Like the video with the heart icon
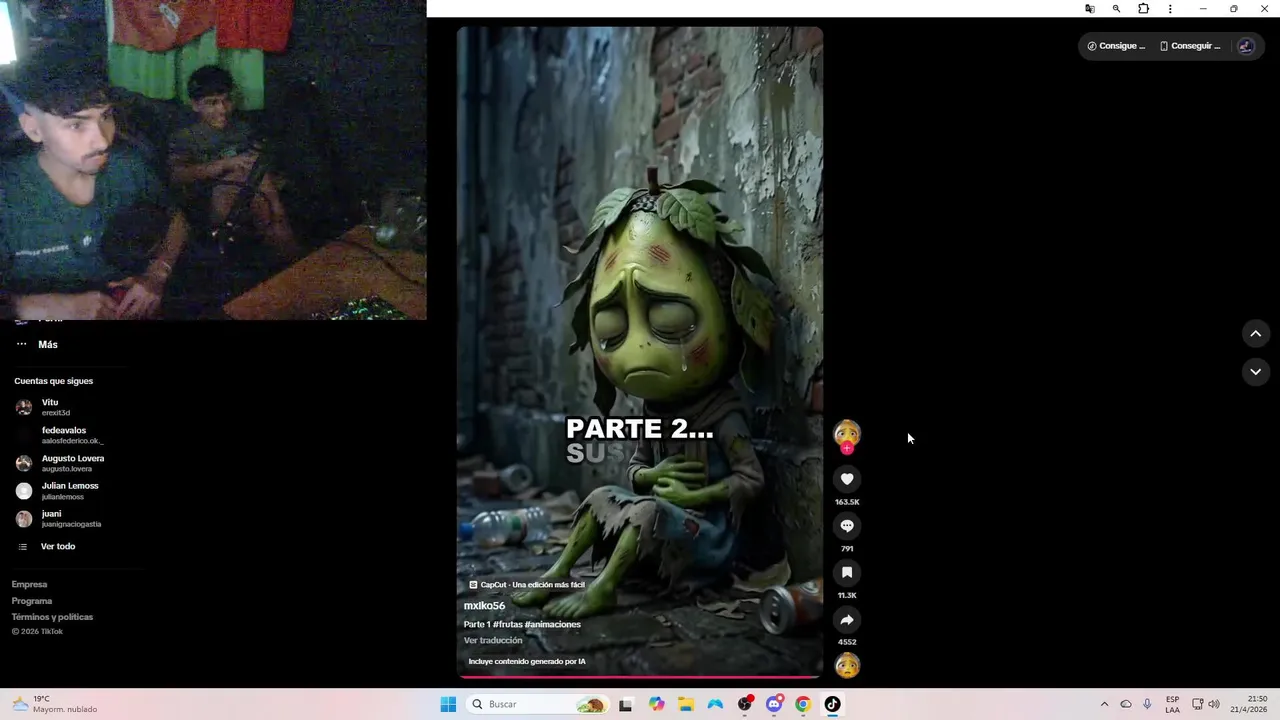 (x=847, y=479)
